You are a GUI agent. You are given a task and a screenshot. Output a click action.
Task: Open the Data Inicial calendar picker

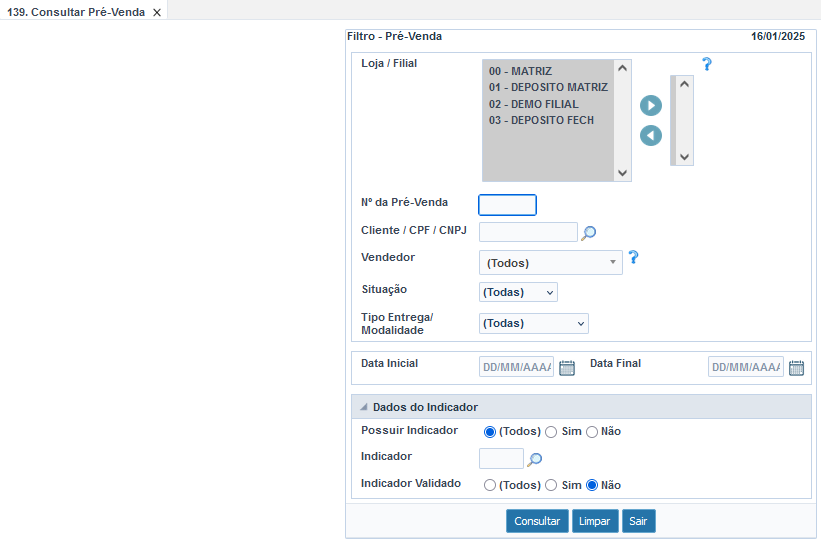click(567, 367)
